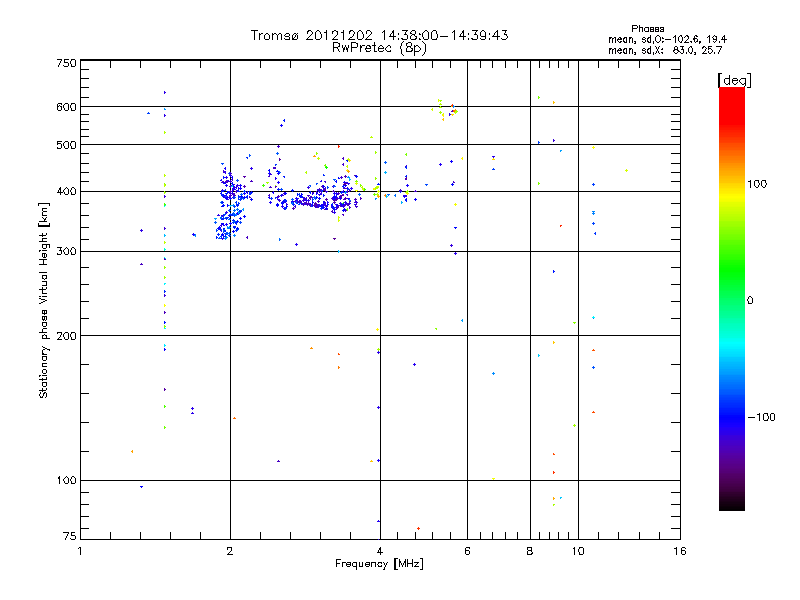800x600 pixels.
Task: Click the plot title 'Tromsø 20121202 14:38:00-14:39:43'
Action: pyautogui.click(x=379, y=35)
